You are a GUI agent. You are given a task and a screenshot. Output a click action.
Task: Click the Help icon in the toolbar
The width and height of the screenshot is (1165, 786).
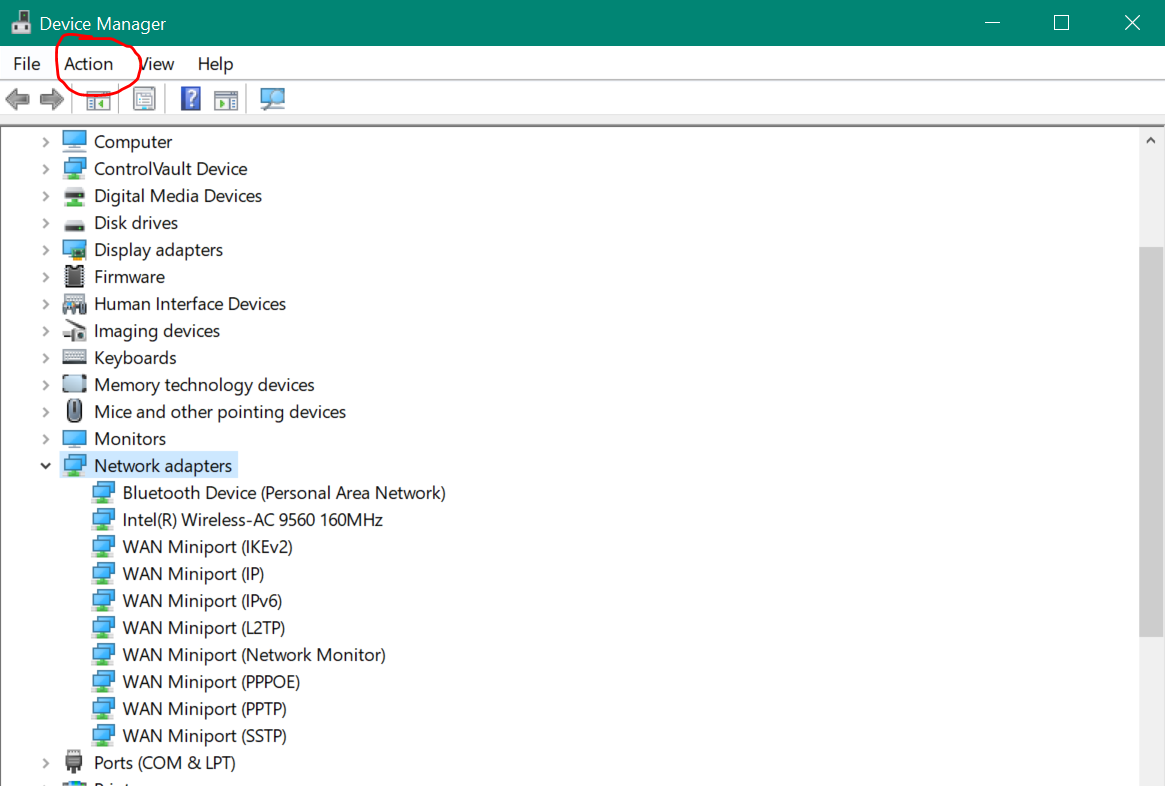[190, 98]
